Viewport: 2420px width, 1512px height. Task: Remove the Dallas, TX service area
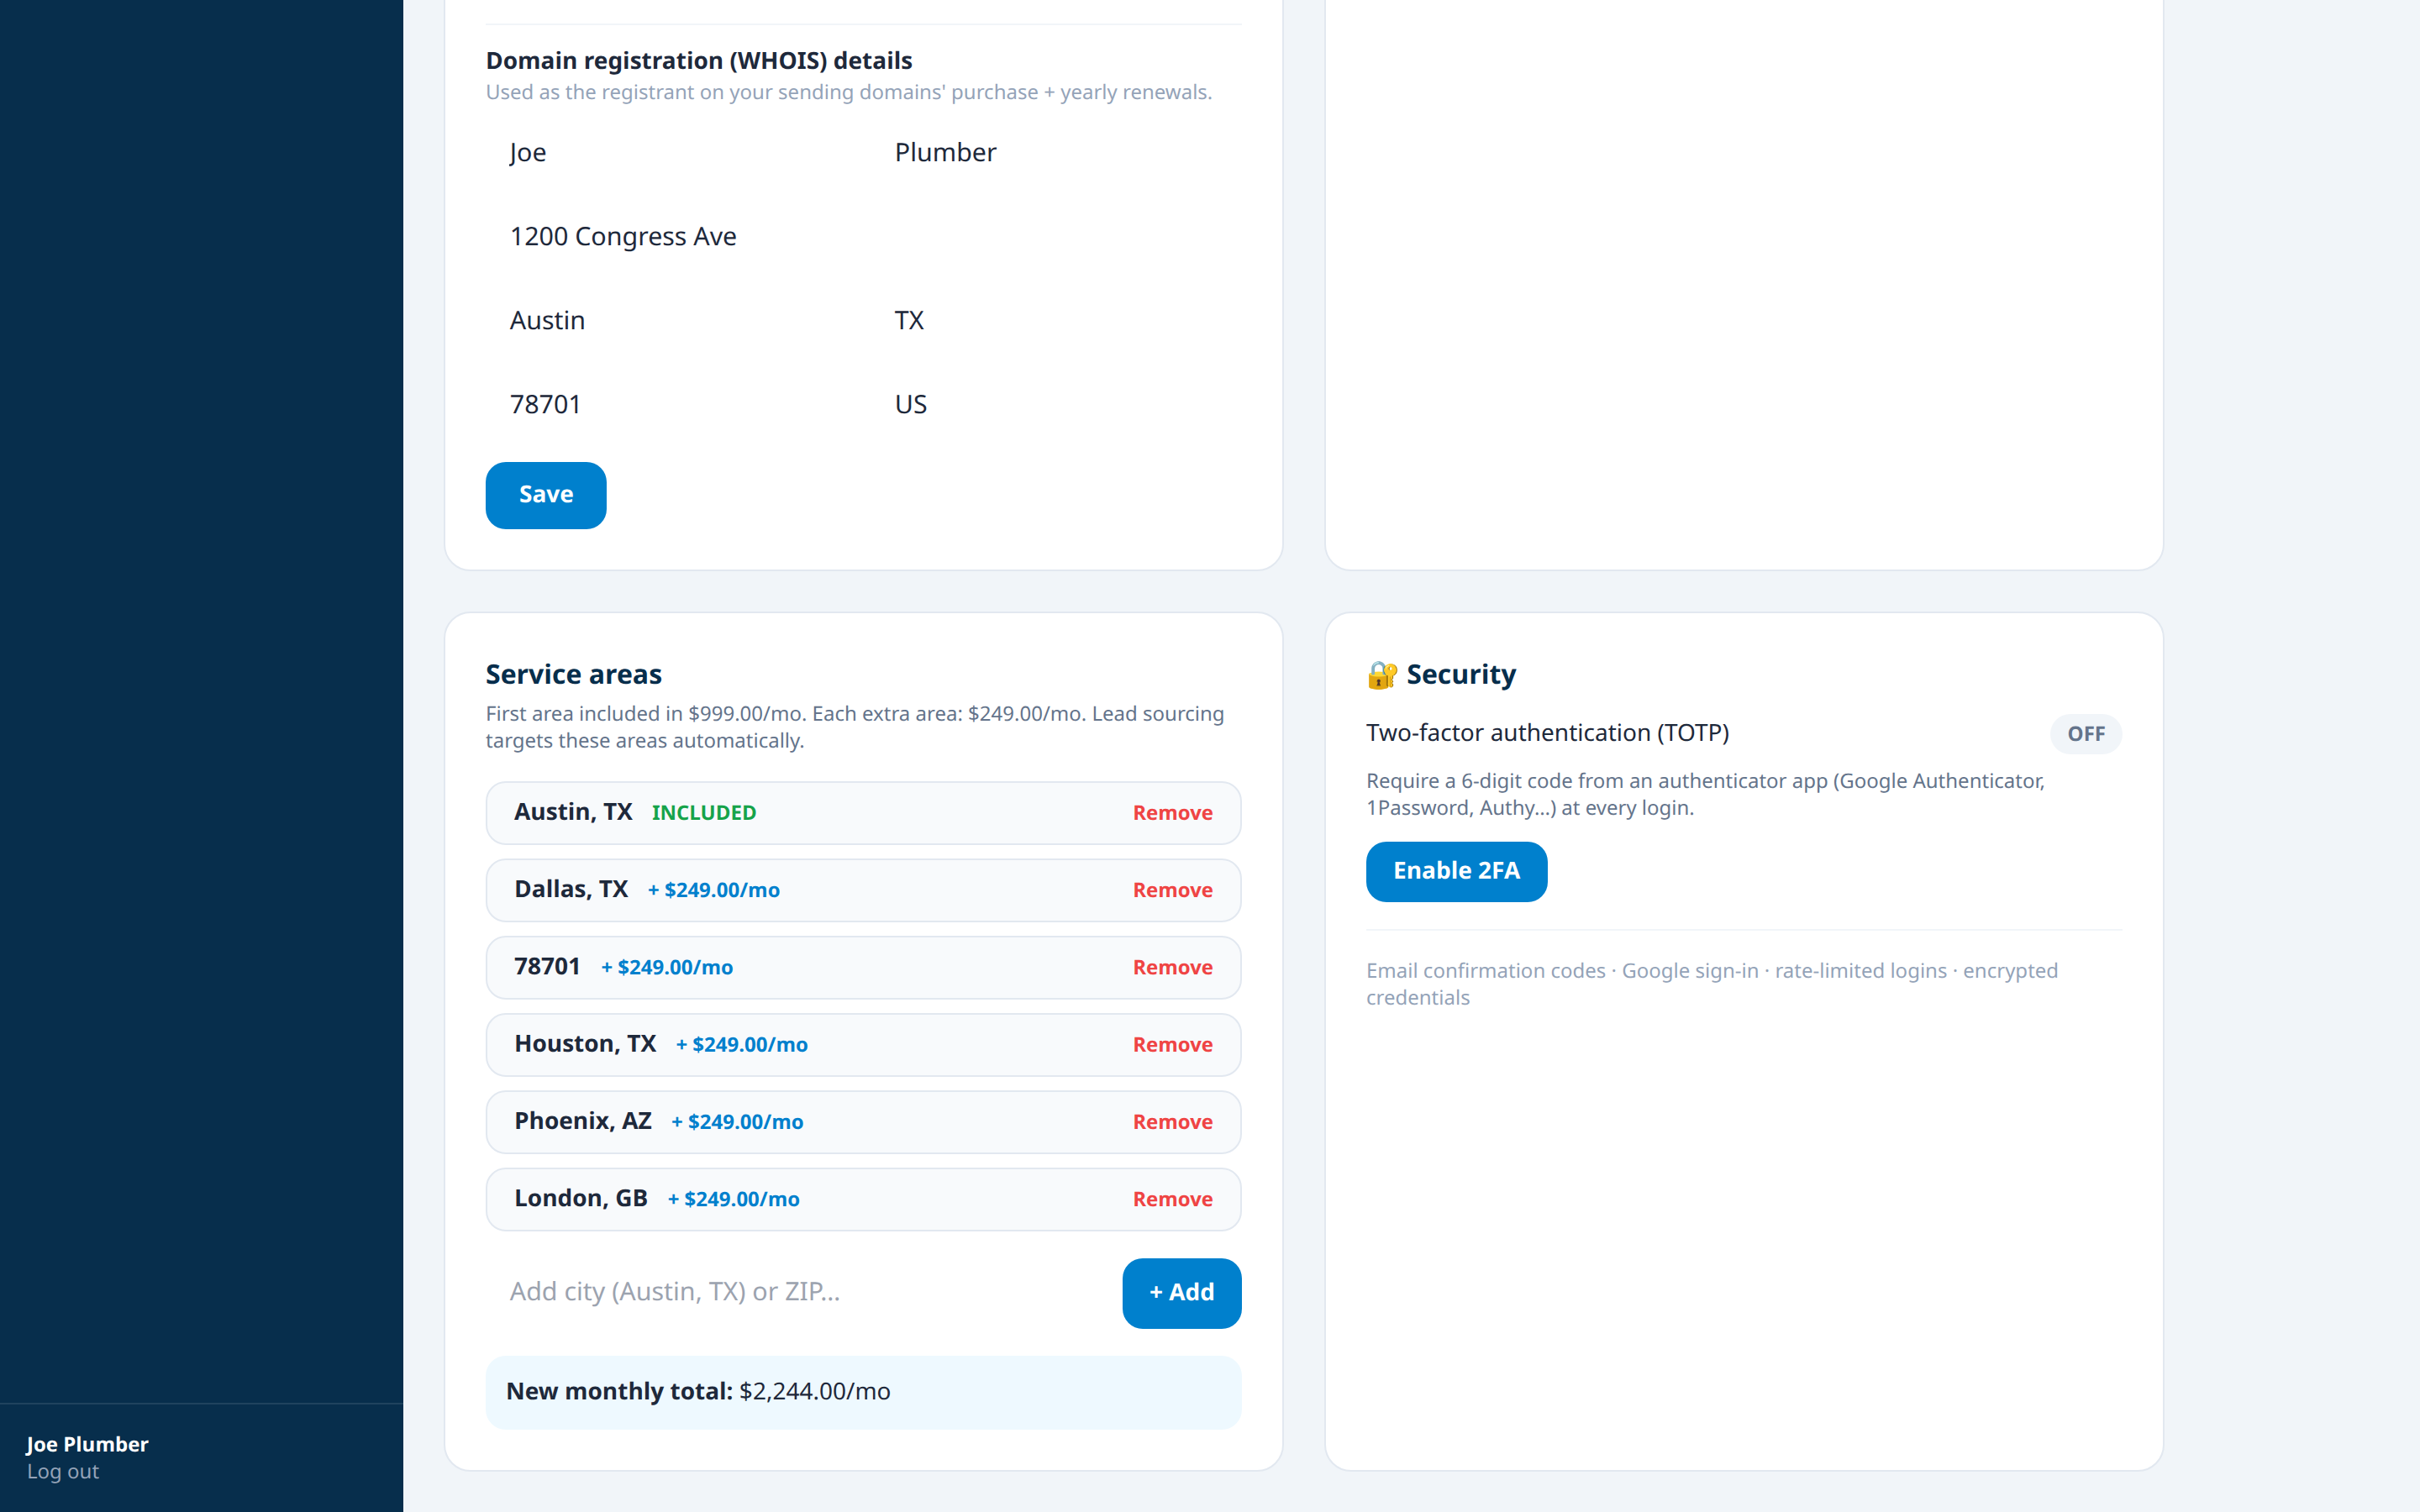pyautogui.click(x=1172, y=890)
